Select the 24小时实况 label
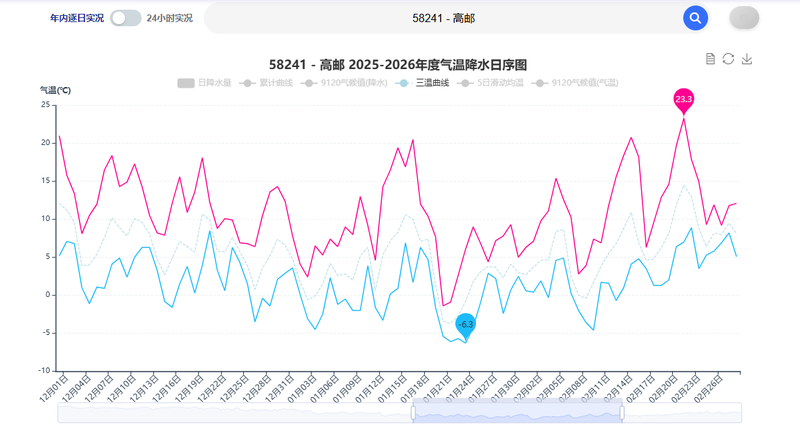 click(x=169, y=18)
